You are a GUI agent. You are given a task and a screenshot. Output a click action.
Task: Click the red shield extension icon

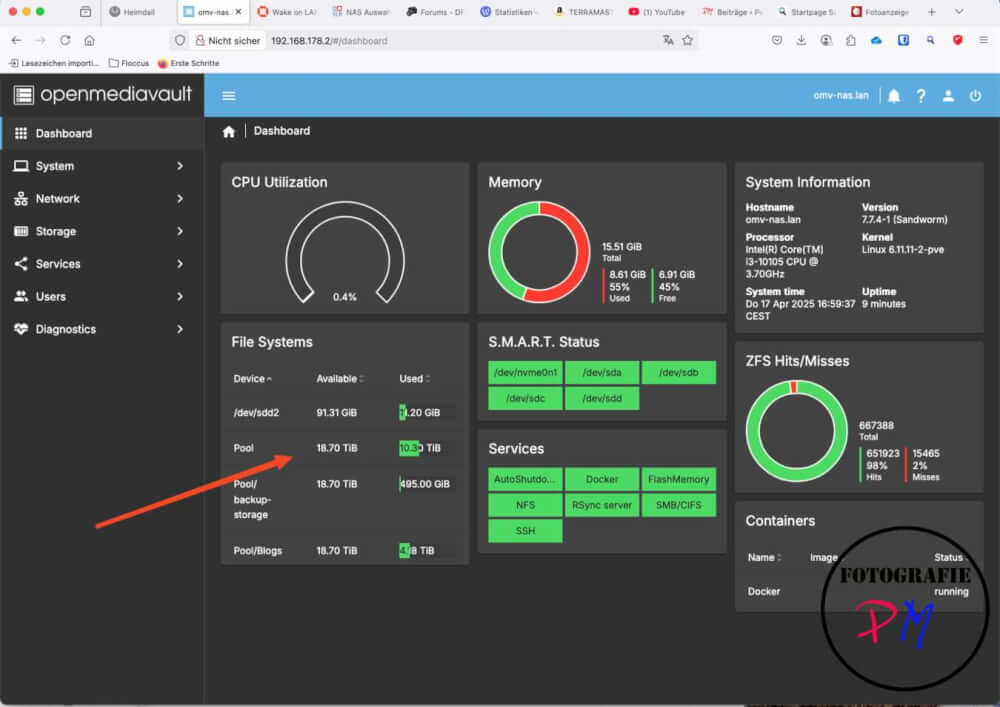click(957, 40)
